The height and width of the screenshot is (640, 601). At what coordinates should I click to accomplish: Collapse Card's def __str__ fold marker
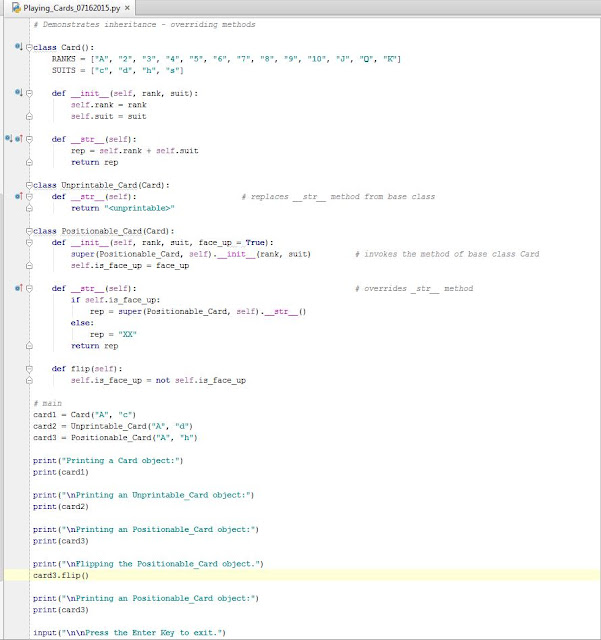pyautogui.click(x=29, y=139)
